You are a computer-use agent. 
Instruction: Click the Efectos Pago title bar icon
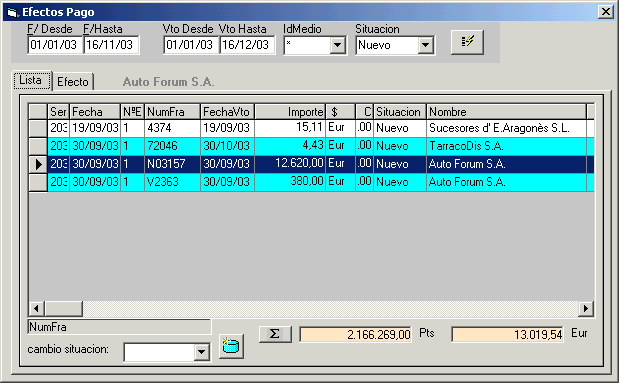pyautogui.click(x=12, y=12)
